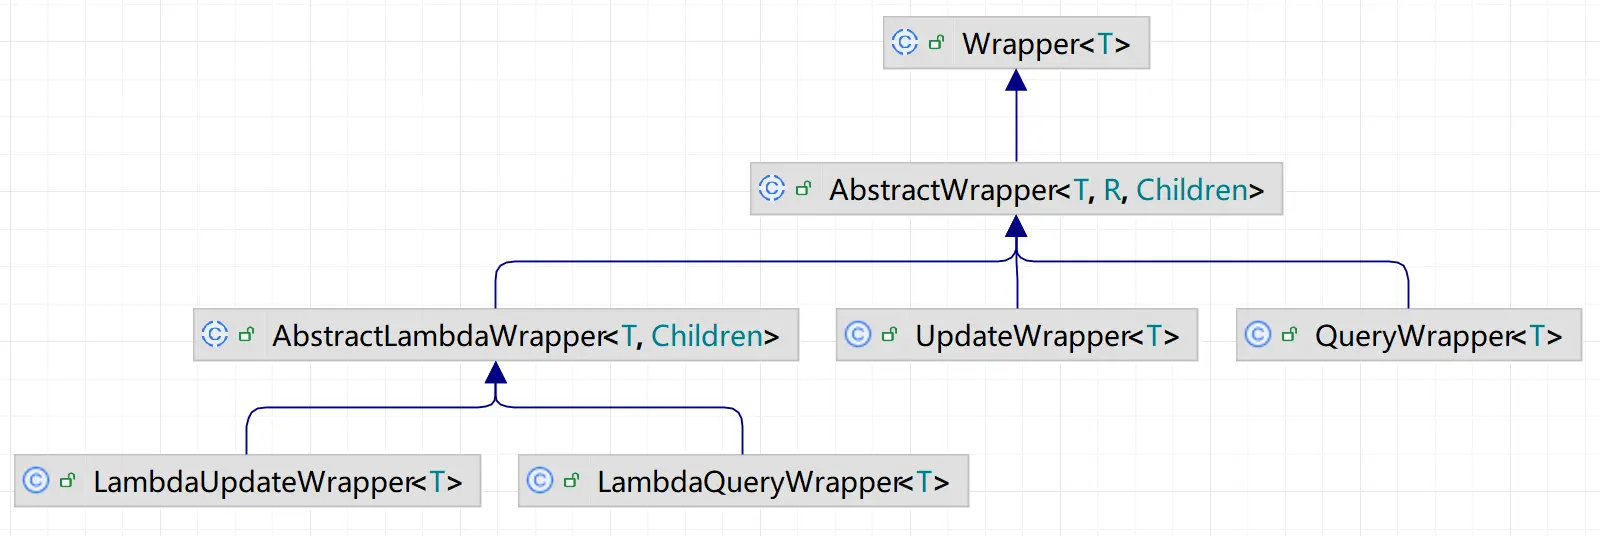
Task: Click the class icon next to QueryWrapper
Action: pos(1258,334)
